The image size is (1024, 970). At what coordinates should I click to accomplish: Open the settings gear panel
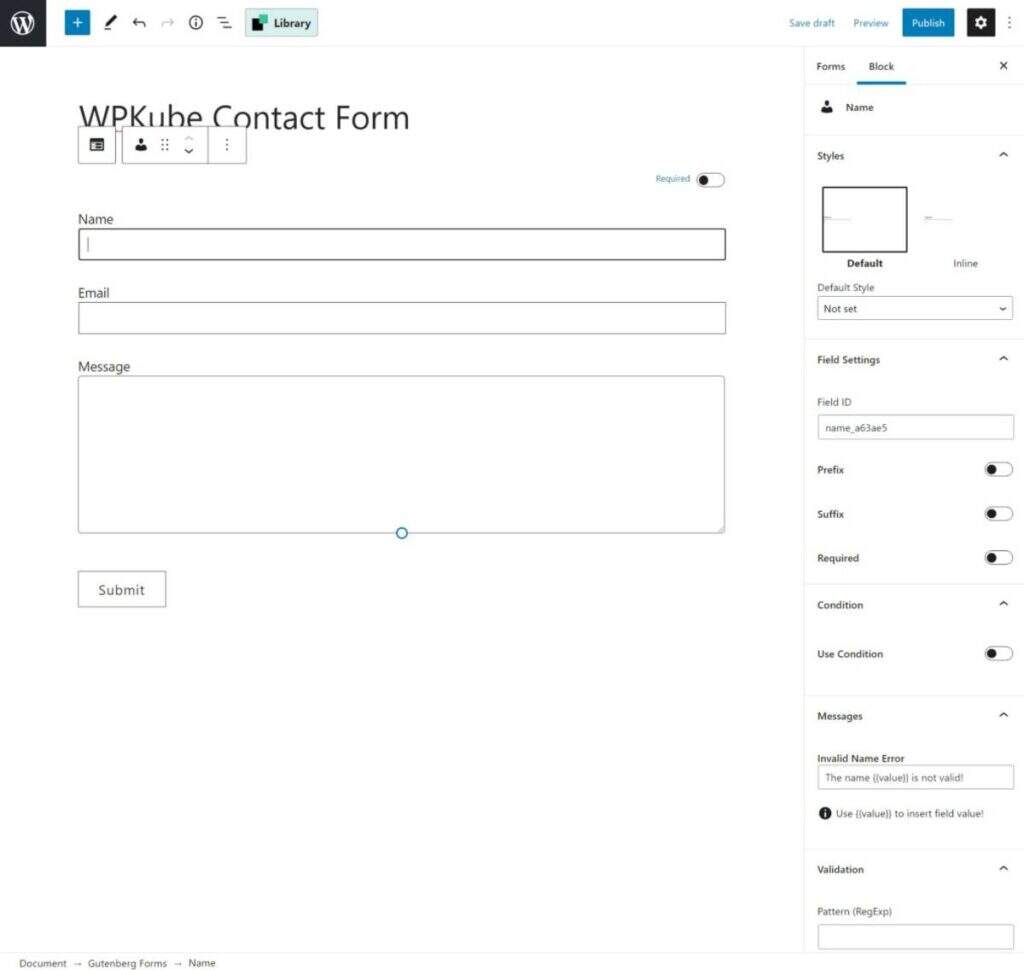coord(980,23)
